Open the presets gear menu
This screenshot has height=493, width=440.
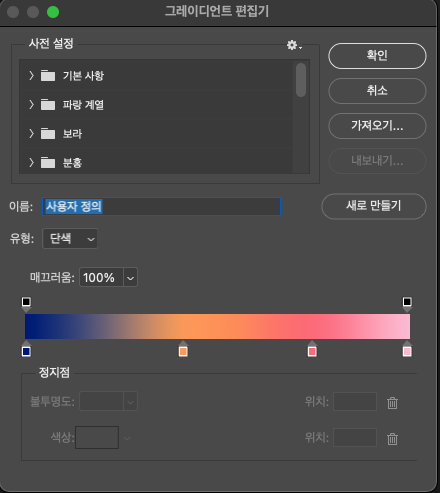(x=294, y=45)
